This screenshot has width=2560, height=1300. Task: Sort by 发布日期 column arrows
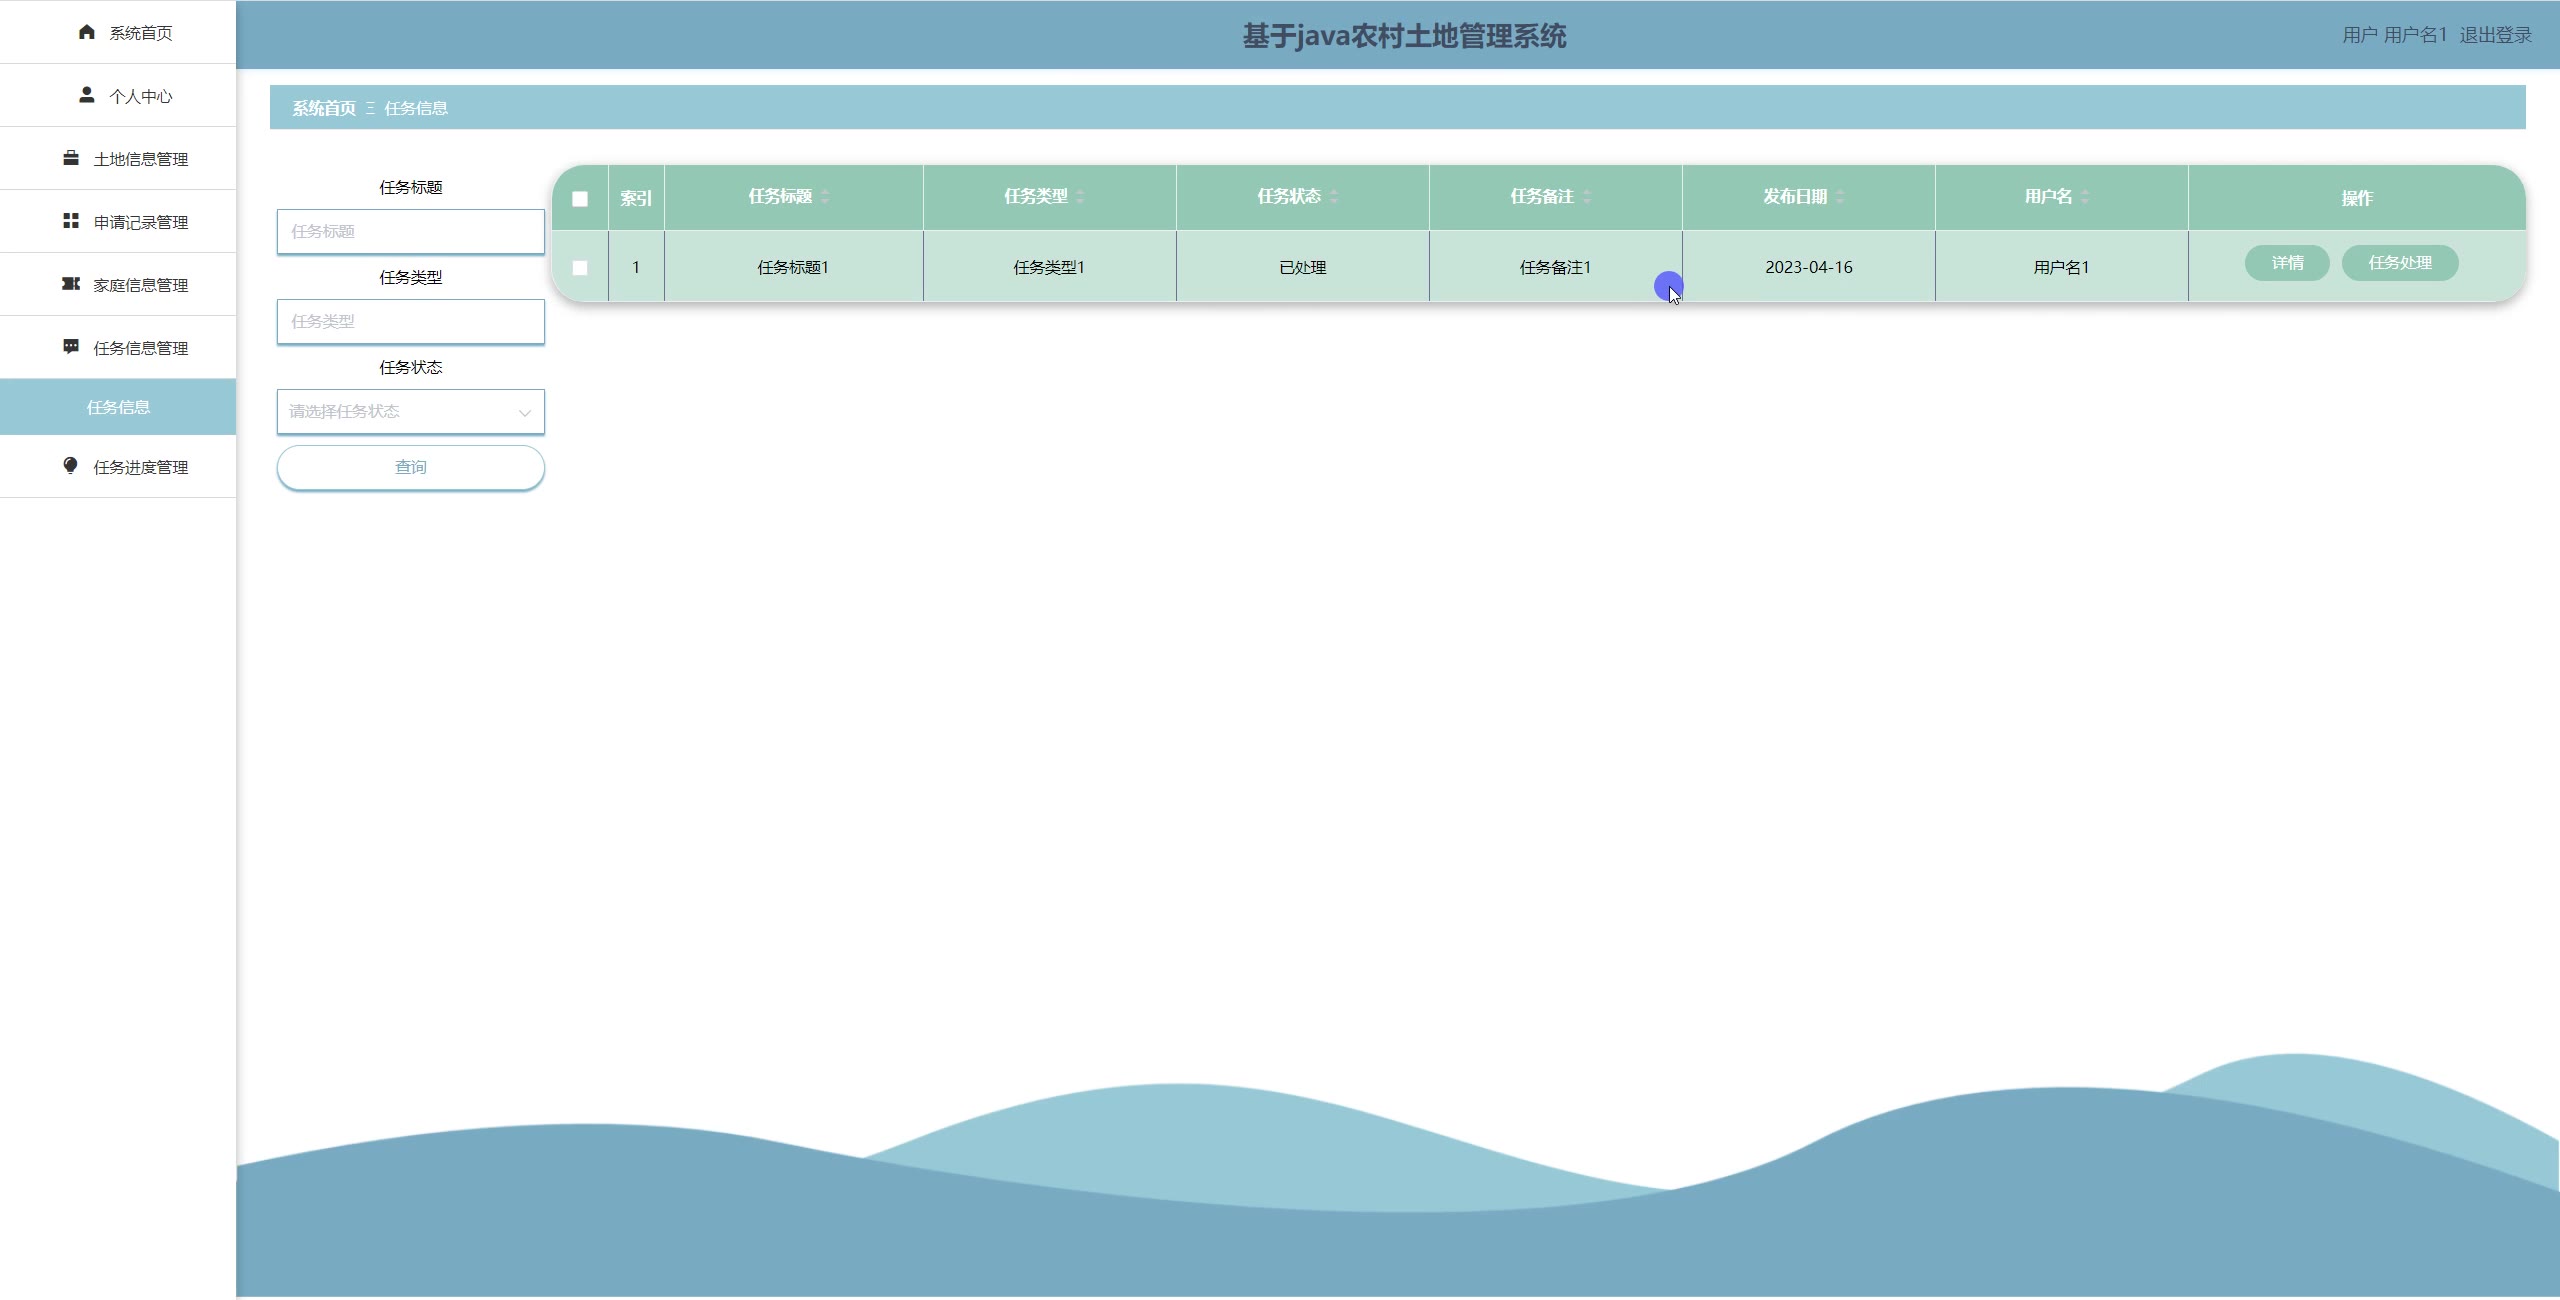1840,197
